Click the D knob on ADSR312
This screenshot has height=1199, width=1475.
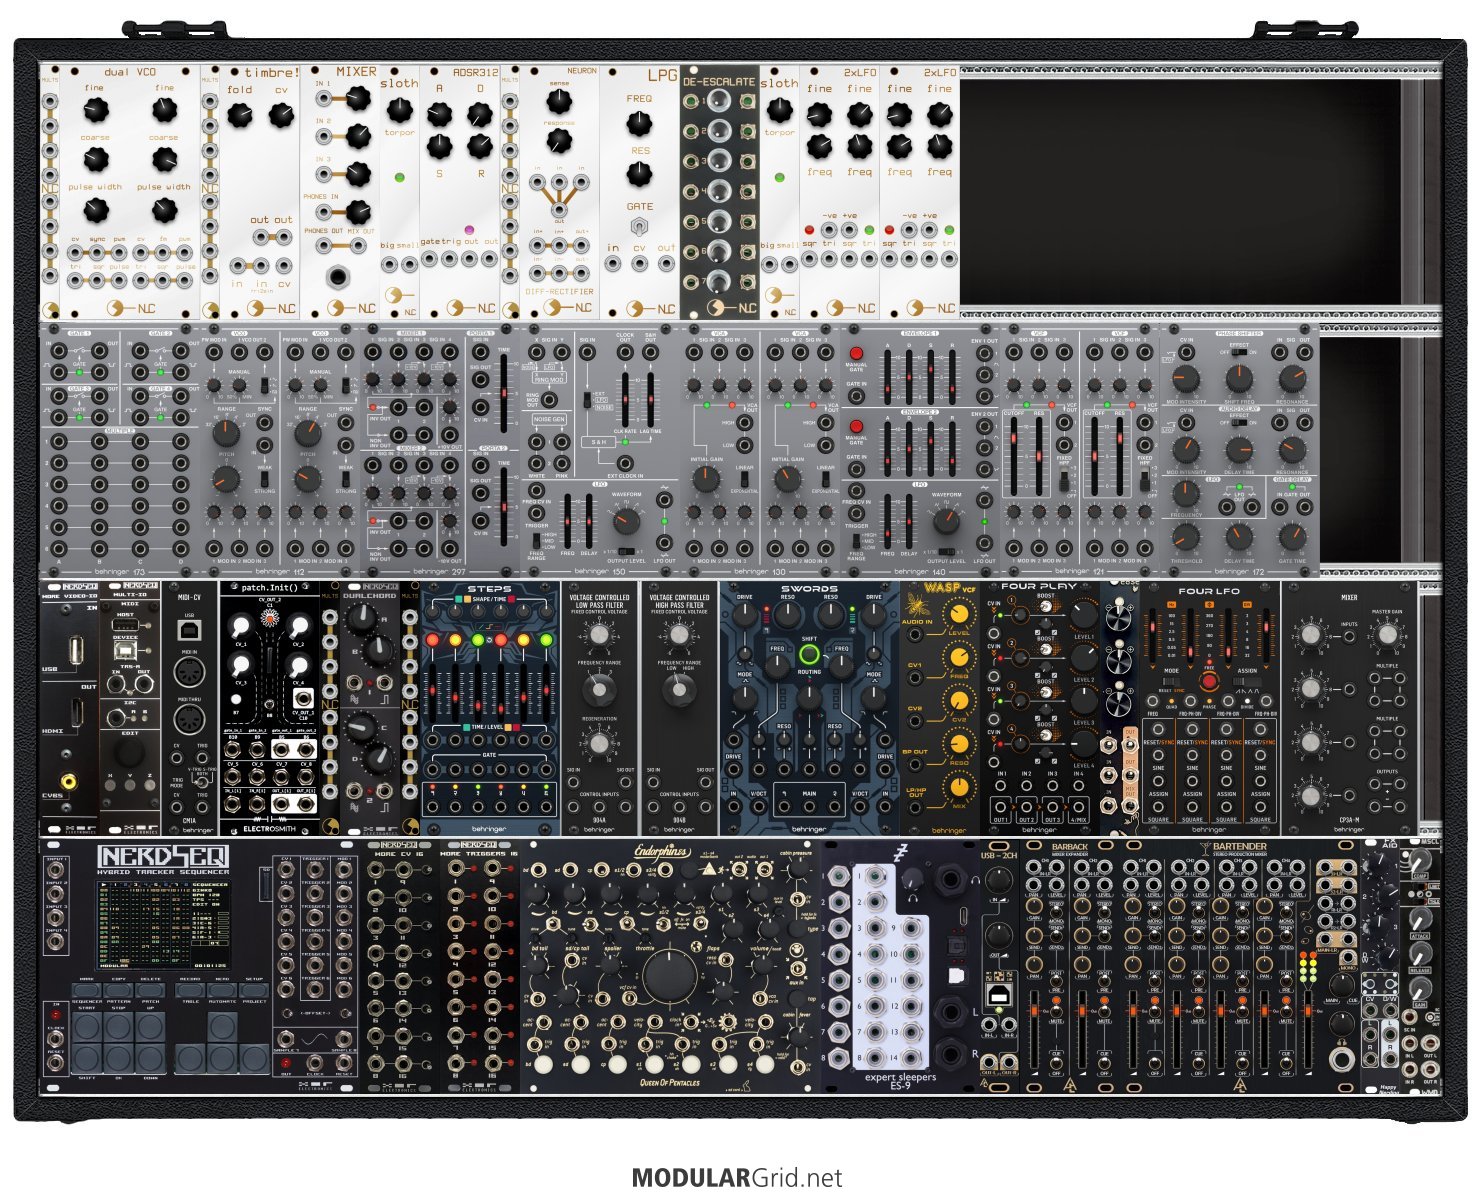pyautogui.click(x=480, y=114)
